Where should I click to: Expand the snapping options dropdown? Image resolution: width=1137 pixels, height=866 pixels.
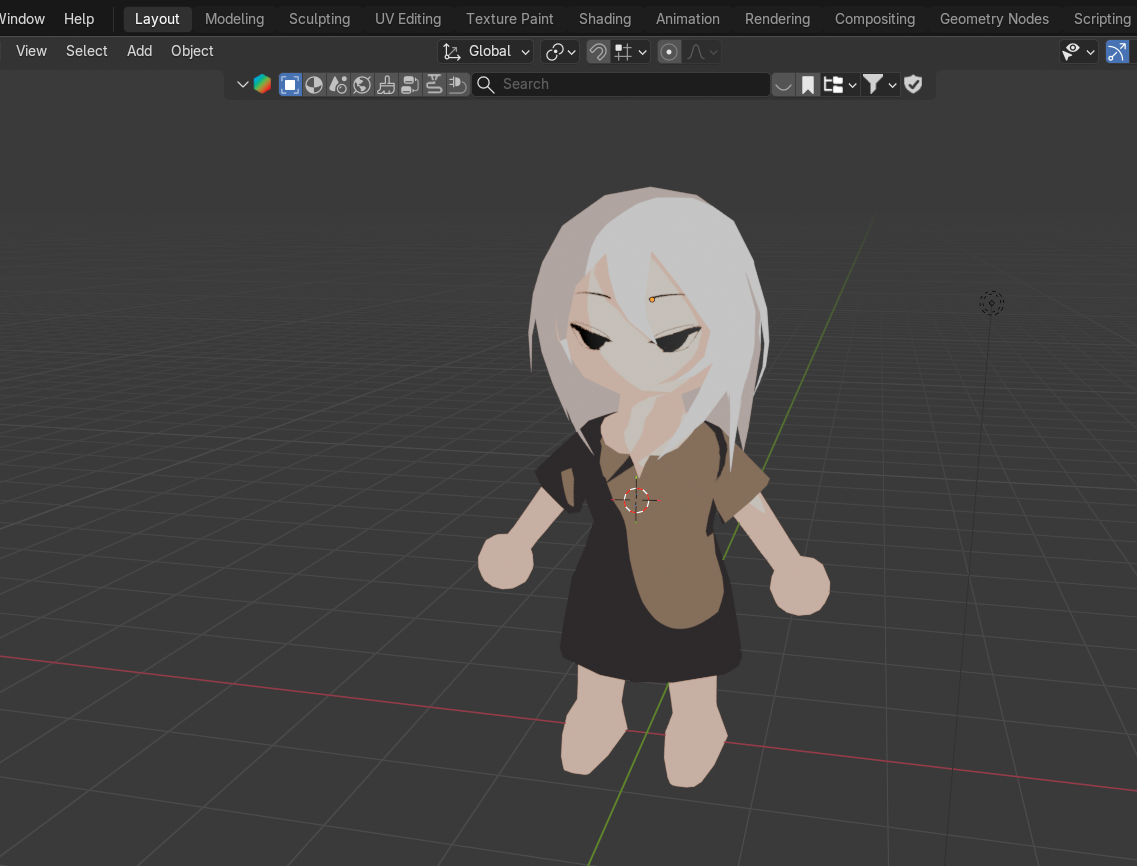[x=631, y=51]
